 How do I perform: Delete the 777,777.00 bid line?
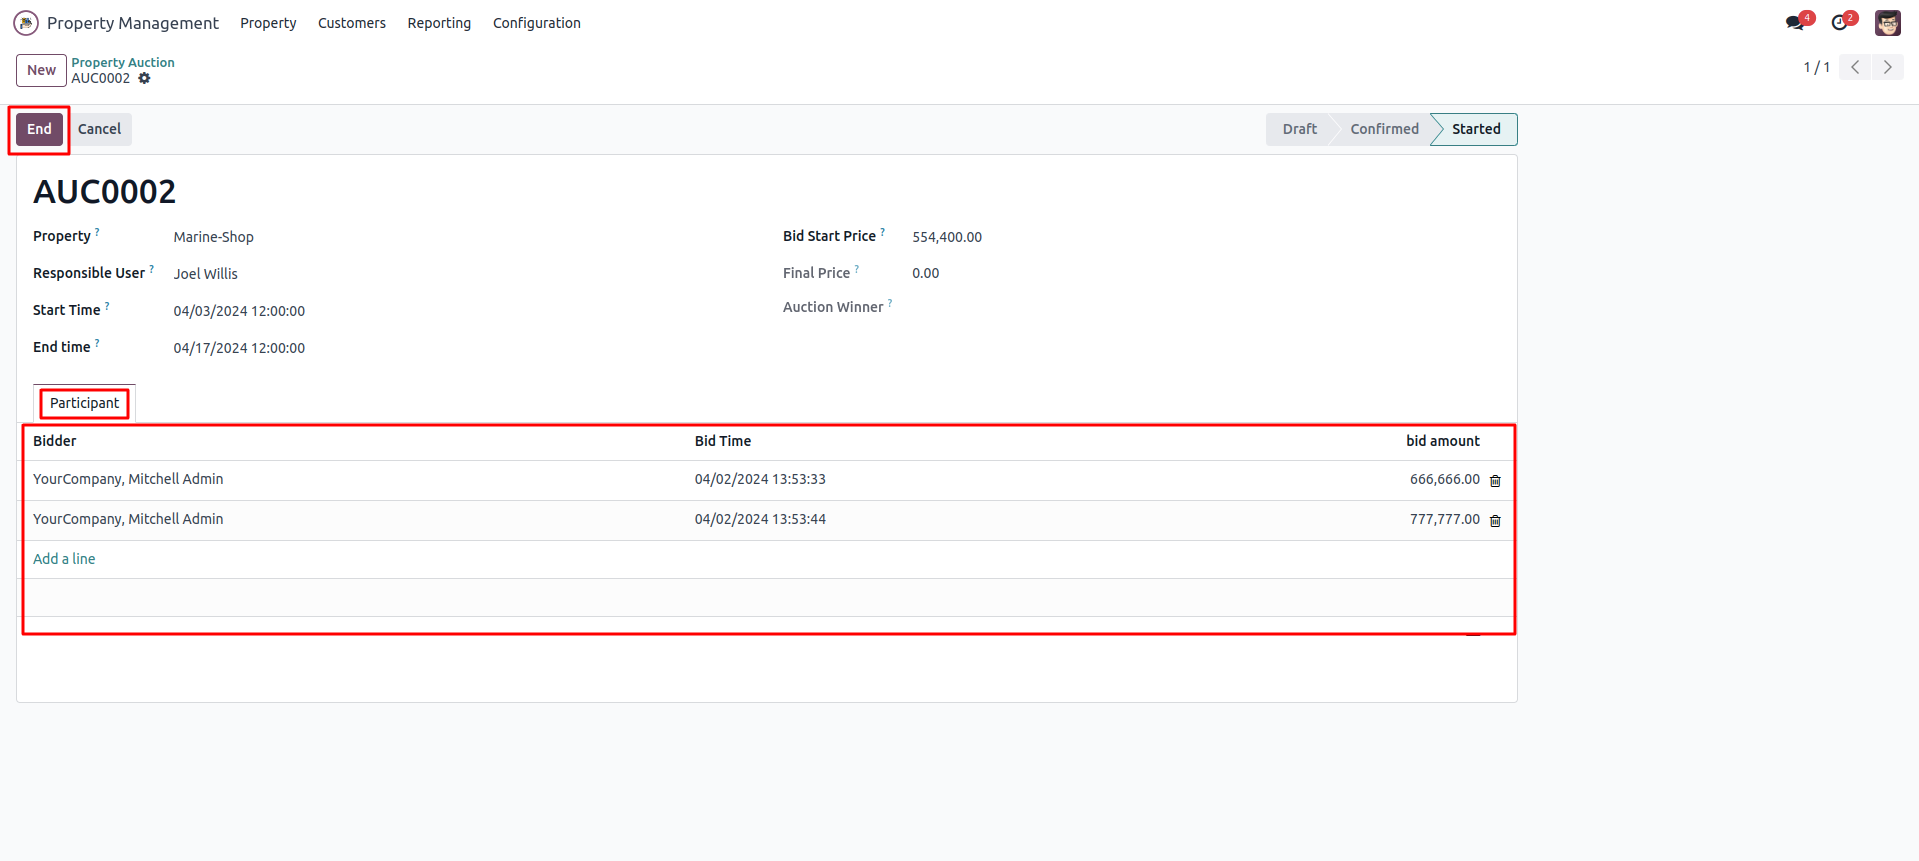click(1495, 521)
